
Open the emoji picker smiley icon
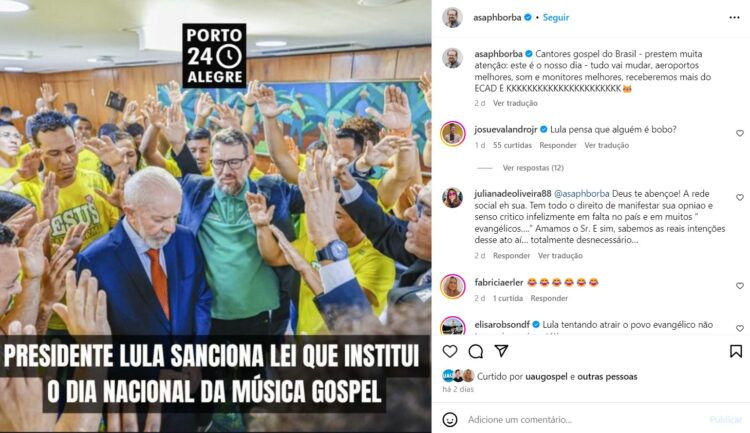pos(450,420)
